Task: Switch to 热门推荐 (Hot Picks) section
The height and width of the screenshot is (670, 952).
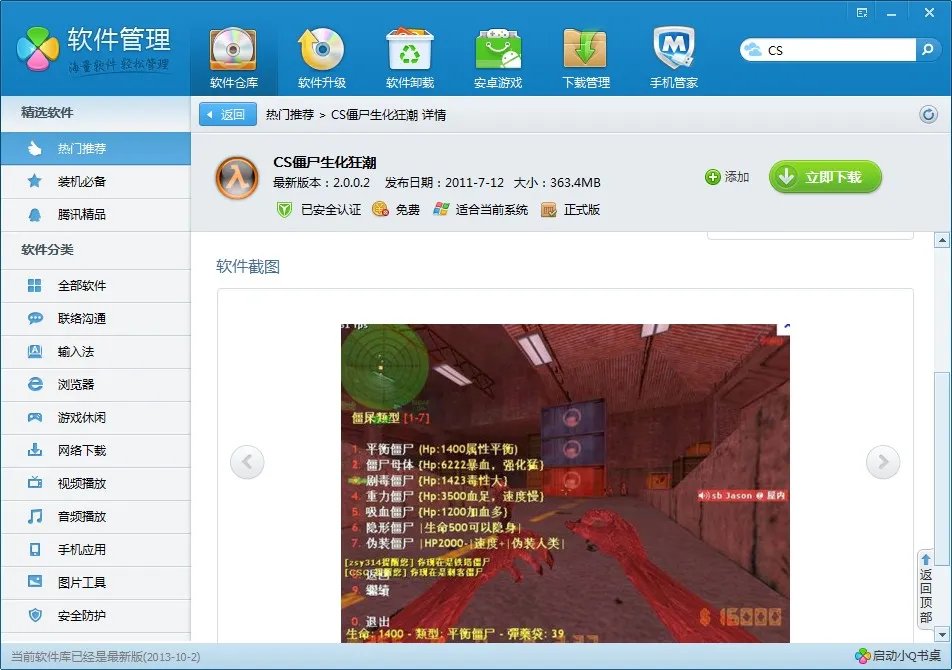Action: pos(96,148)
